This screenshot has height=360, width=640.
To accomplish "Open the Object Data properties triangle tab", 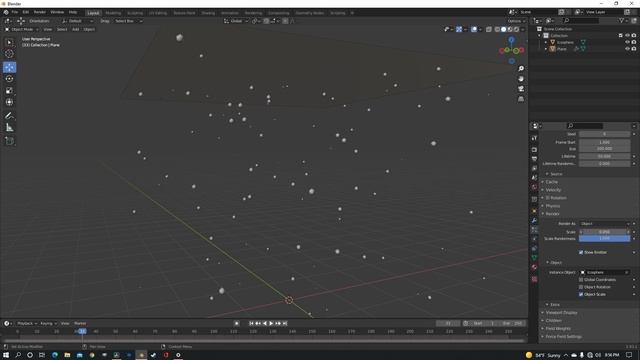I will click(x=534, y=258).
